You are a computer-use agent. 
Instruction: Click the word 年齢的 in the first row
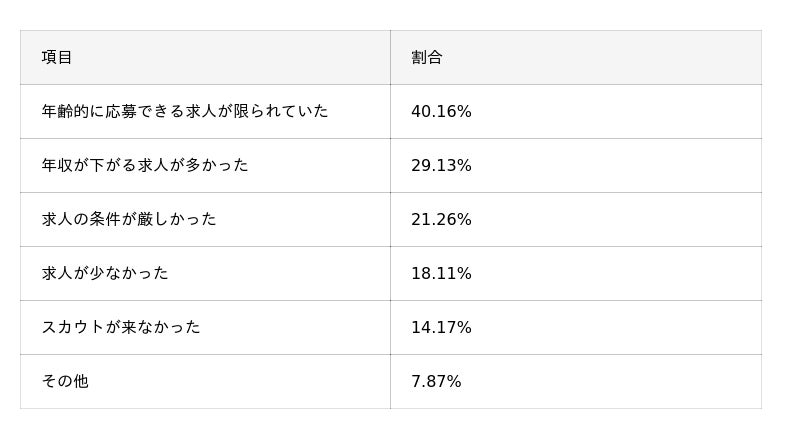[65, 112]
